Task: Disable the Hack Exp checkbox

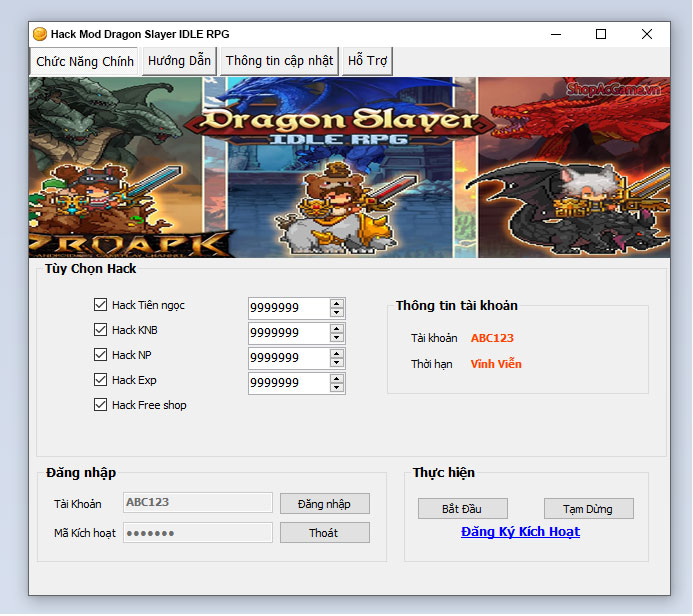Action: click(x=100, y=380)
